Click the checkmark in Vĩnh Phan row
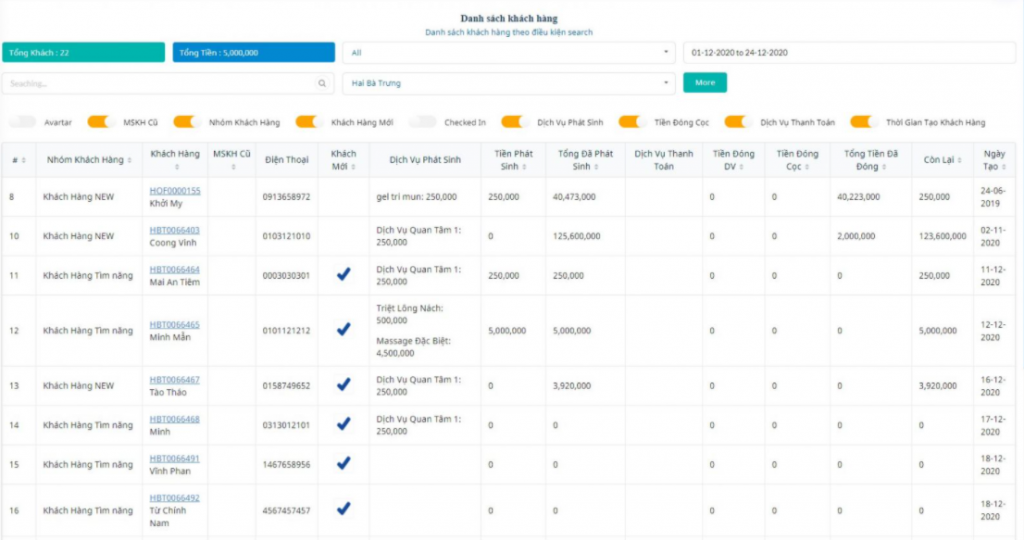This screenshot has width=1024, height=540. [x=343, y=464]
